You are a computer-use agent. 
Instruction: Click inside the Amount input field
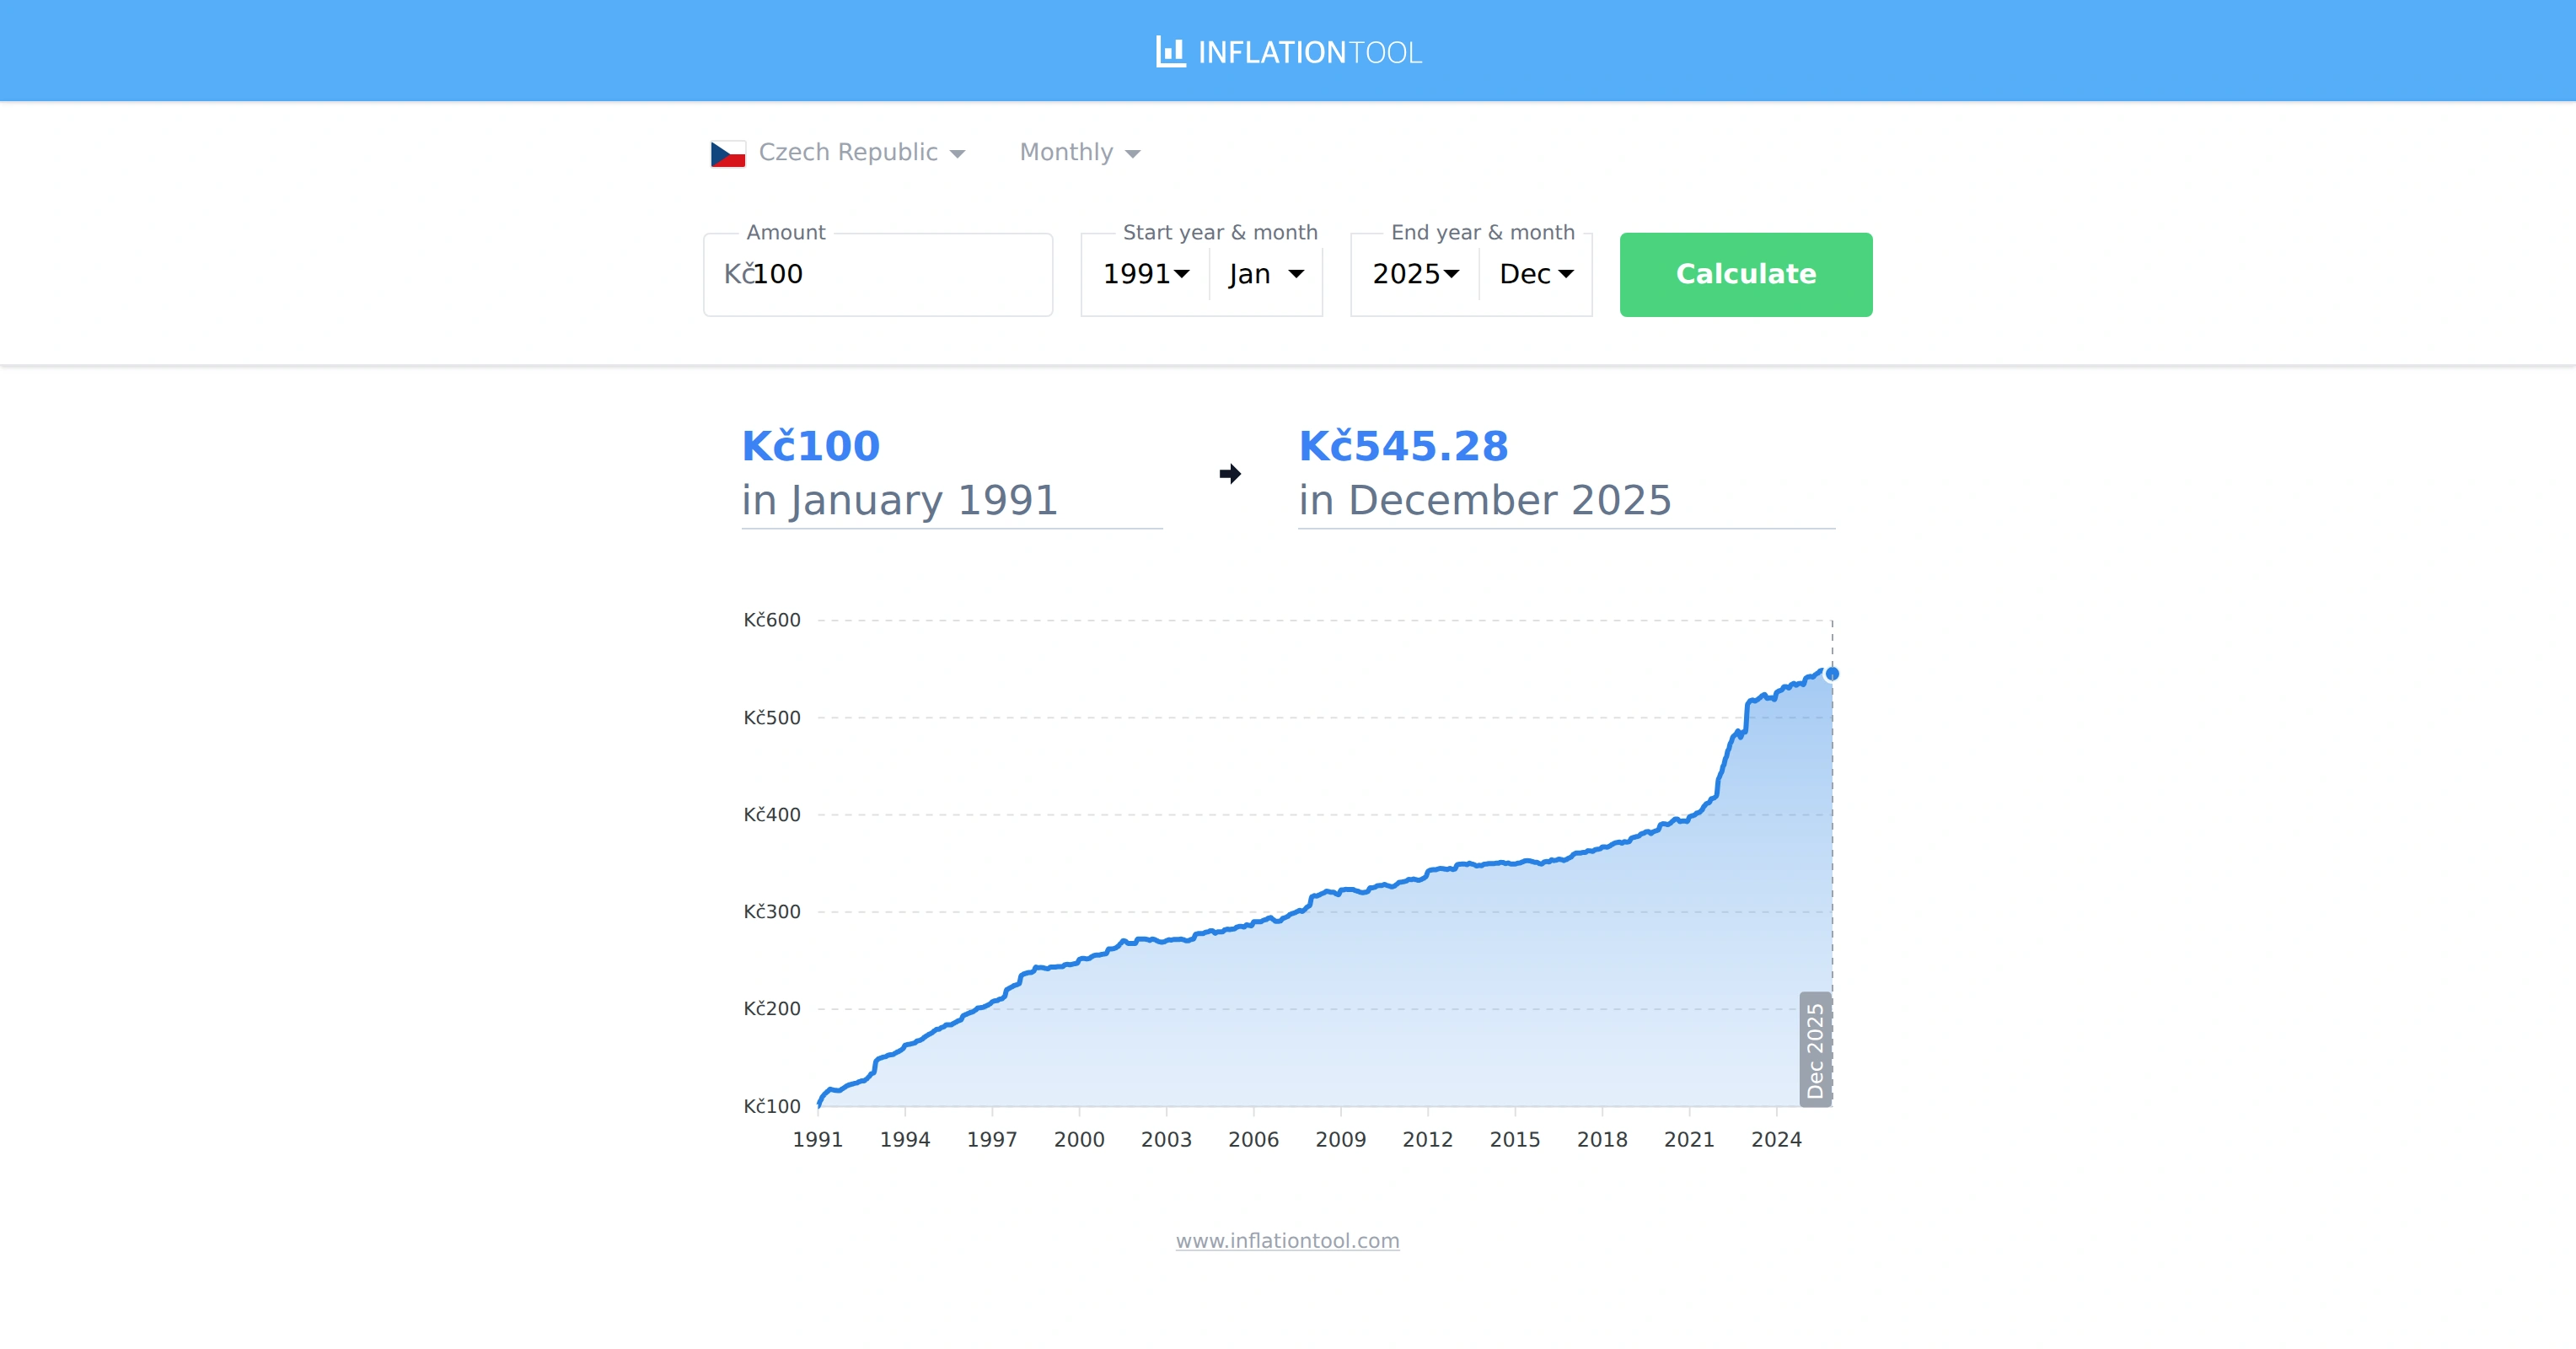point(877,274)
